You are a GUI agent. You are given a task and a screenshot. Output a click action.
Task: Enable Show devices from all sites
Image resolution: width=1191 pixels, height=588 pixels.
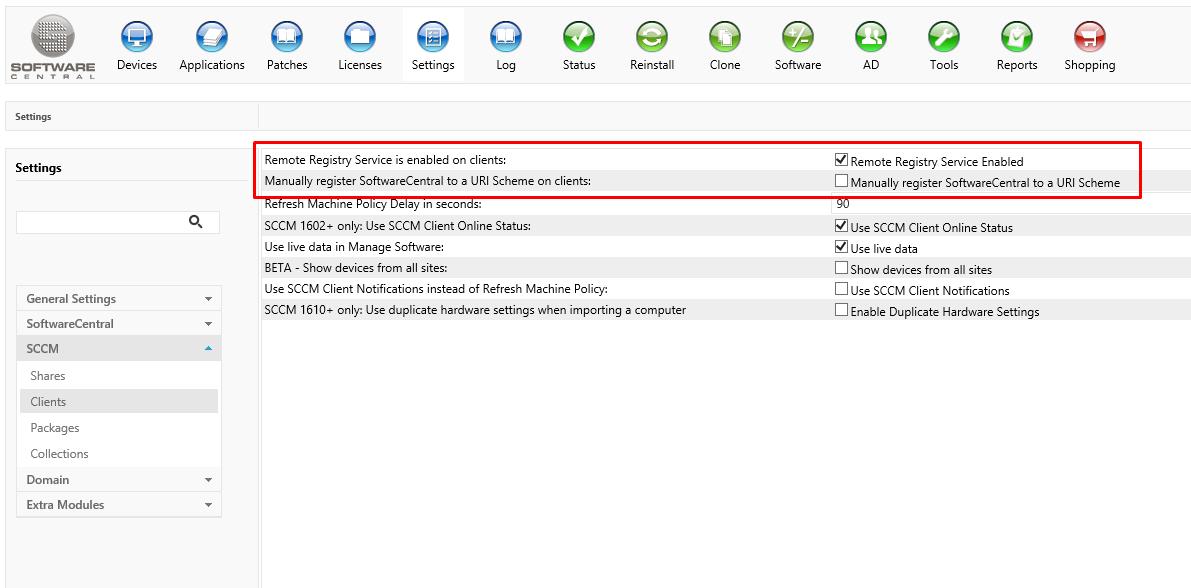coord(842,268)
